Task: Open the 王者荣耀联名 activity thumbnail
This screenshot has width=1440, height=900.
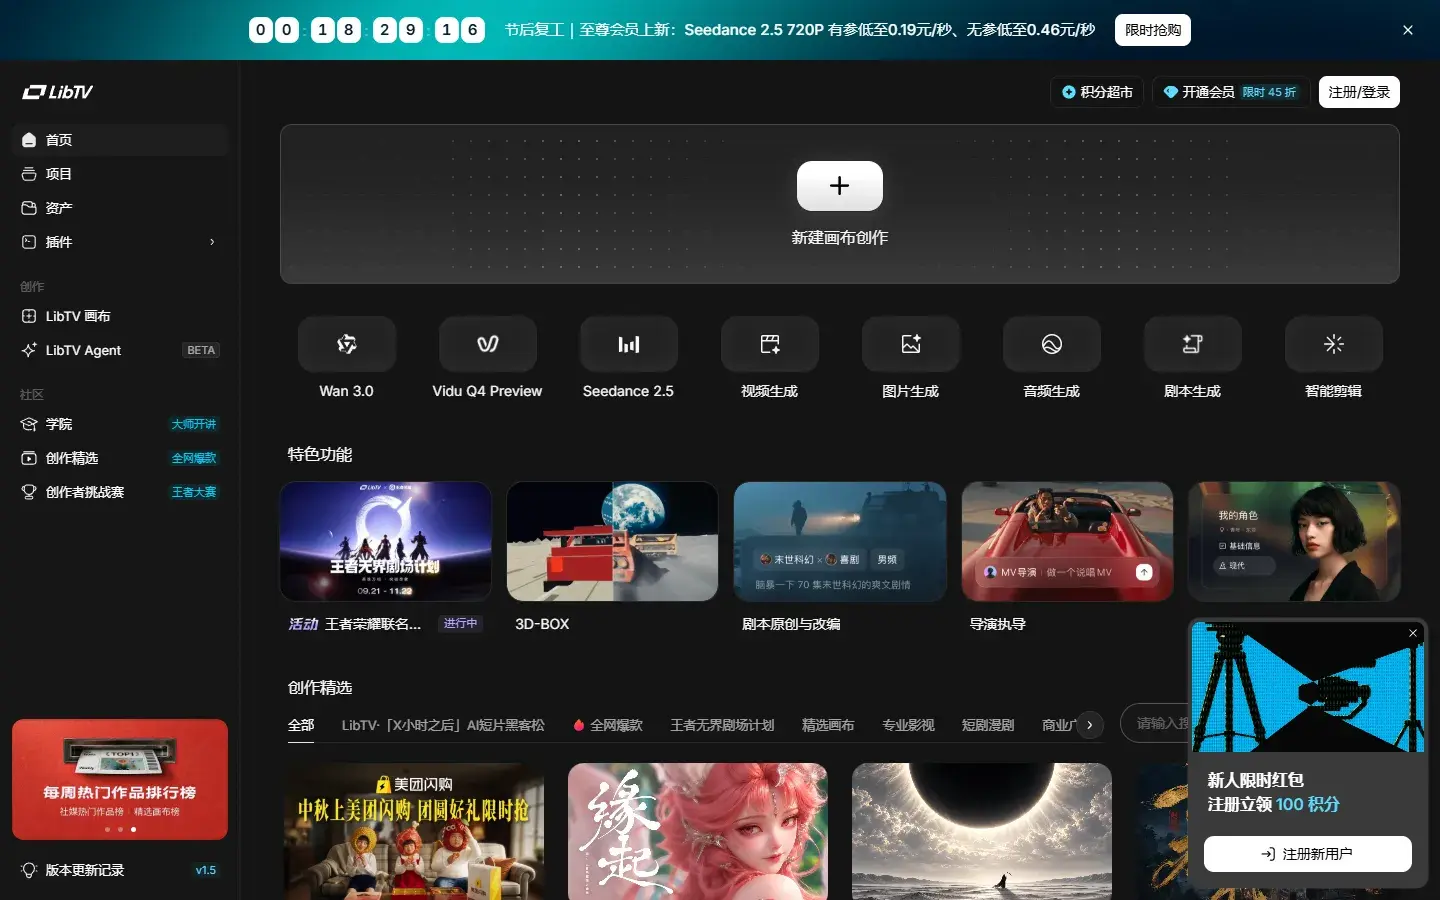Action: [x=386, y=541]
